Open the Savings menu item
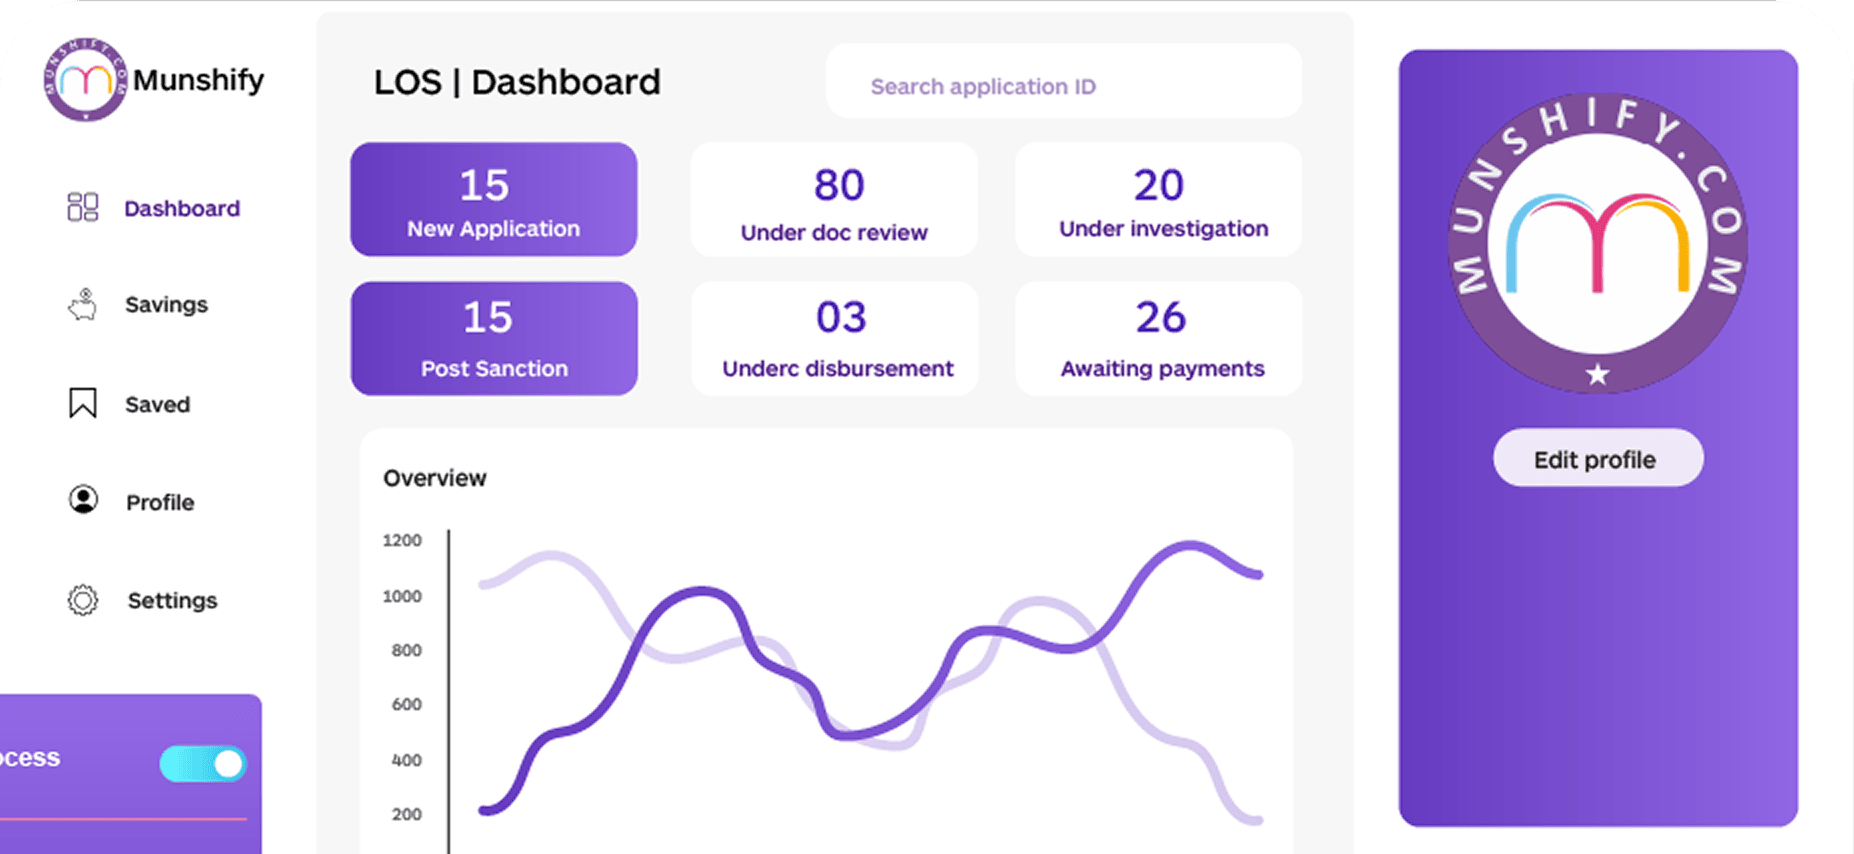The image size is (1854, 854). pyautogui.click(x=166, y=304)
